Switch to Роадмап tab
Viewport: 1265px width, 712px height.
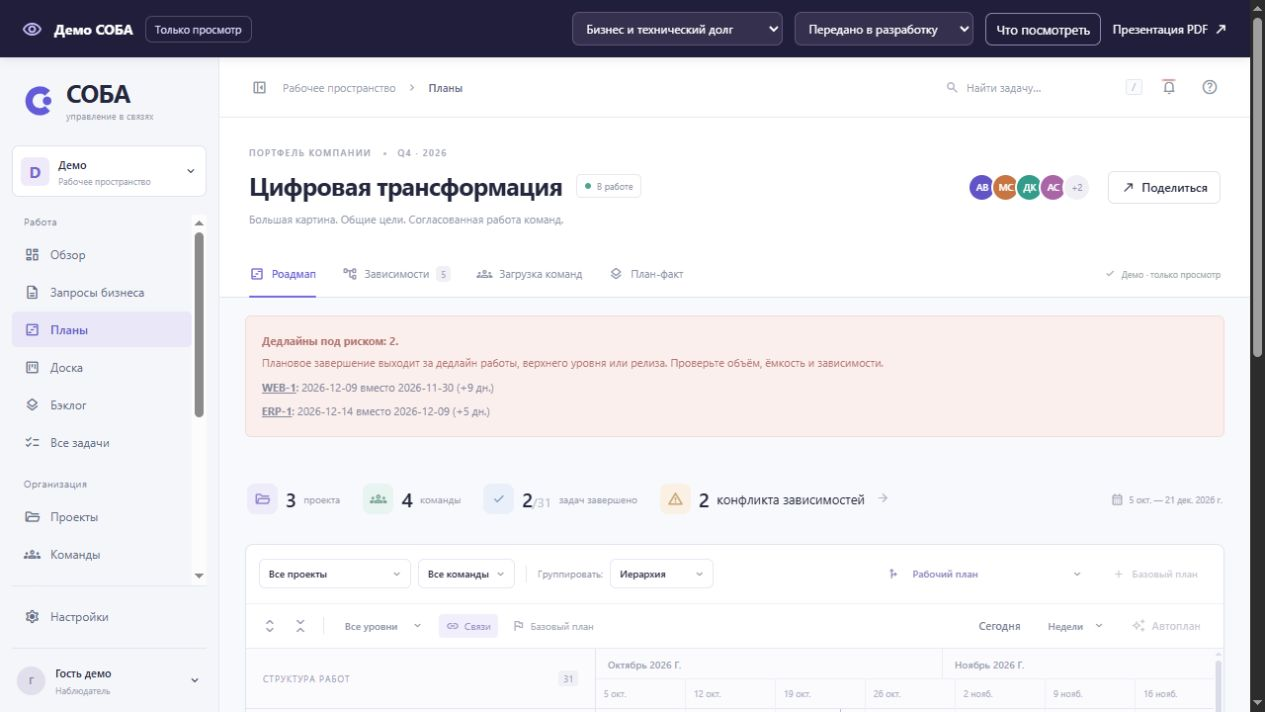pos(283,274)
